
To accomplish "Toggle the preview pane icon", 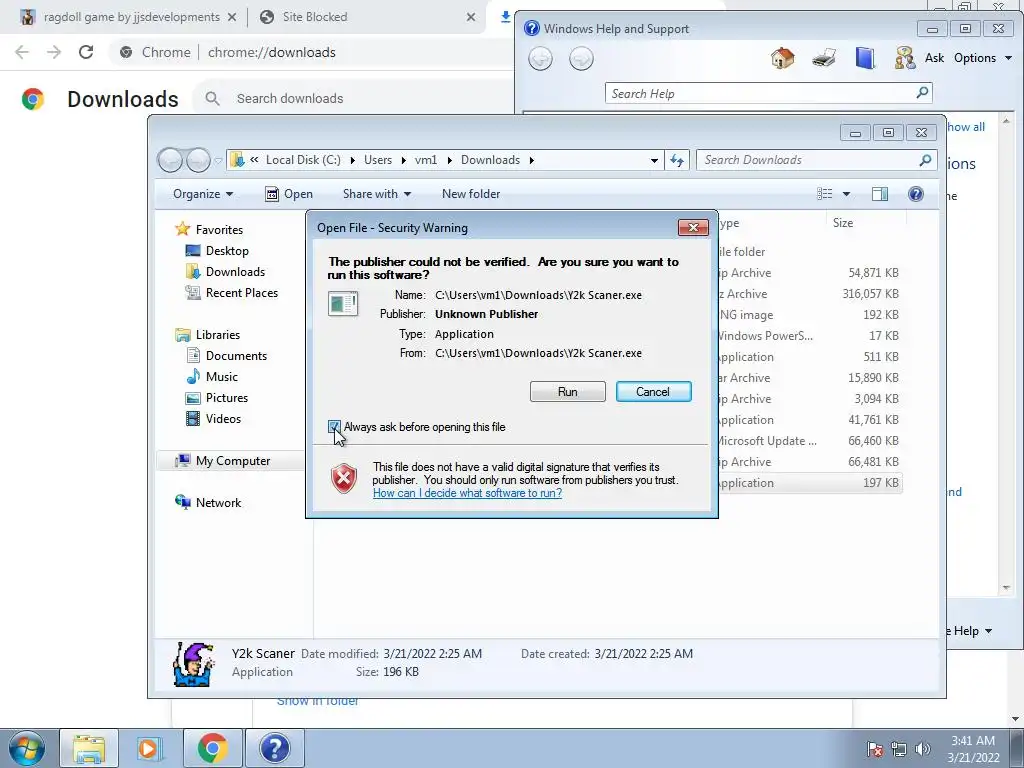I will pyautogui.click(x=880, y=194).
